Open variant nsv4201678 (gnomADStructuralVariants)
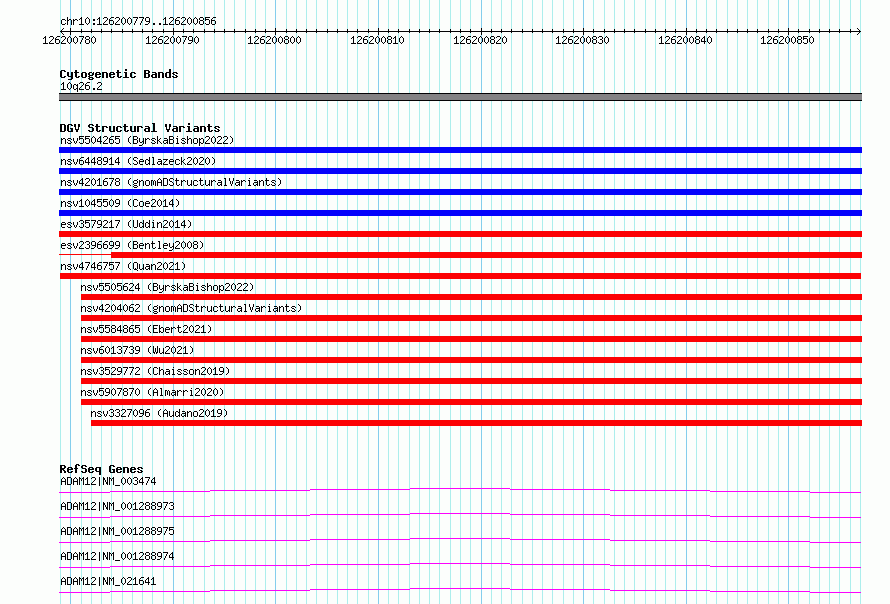The width and height of the screenshot is (890, 604). coord(171,182)
